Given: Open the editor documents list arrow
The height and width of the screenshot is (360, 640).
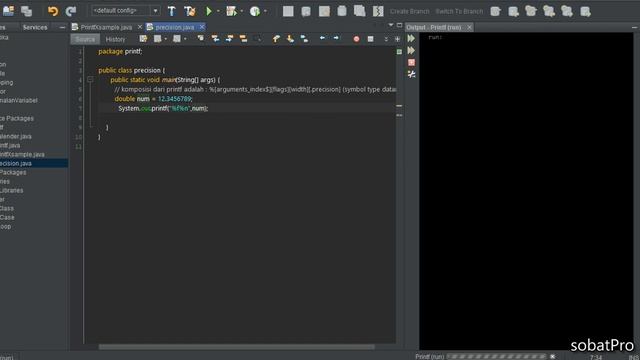Looking at the screenshot, I should coord(391,25).
